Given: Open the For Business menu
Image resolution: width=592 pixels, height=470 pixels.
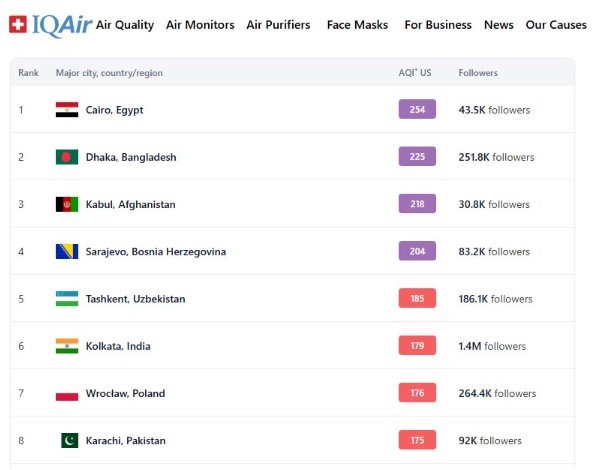Looking at the screenshot, I should 438,25.
